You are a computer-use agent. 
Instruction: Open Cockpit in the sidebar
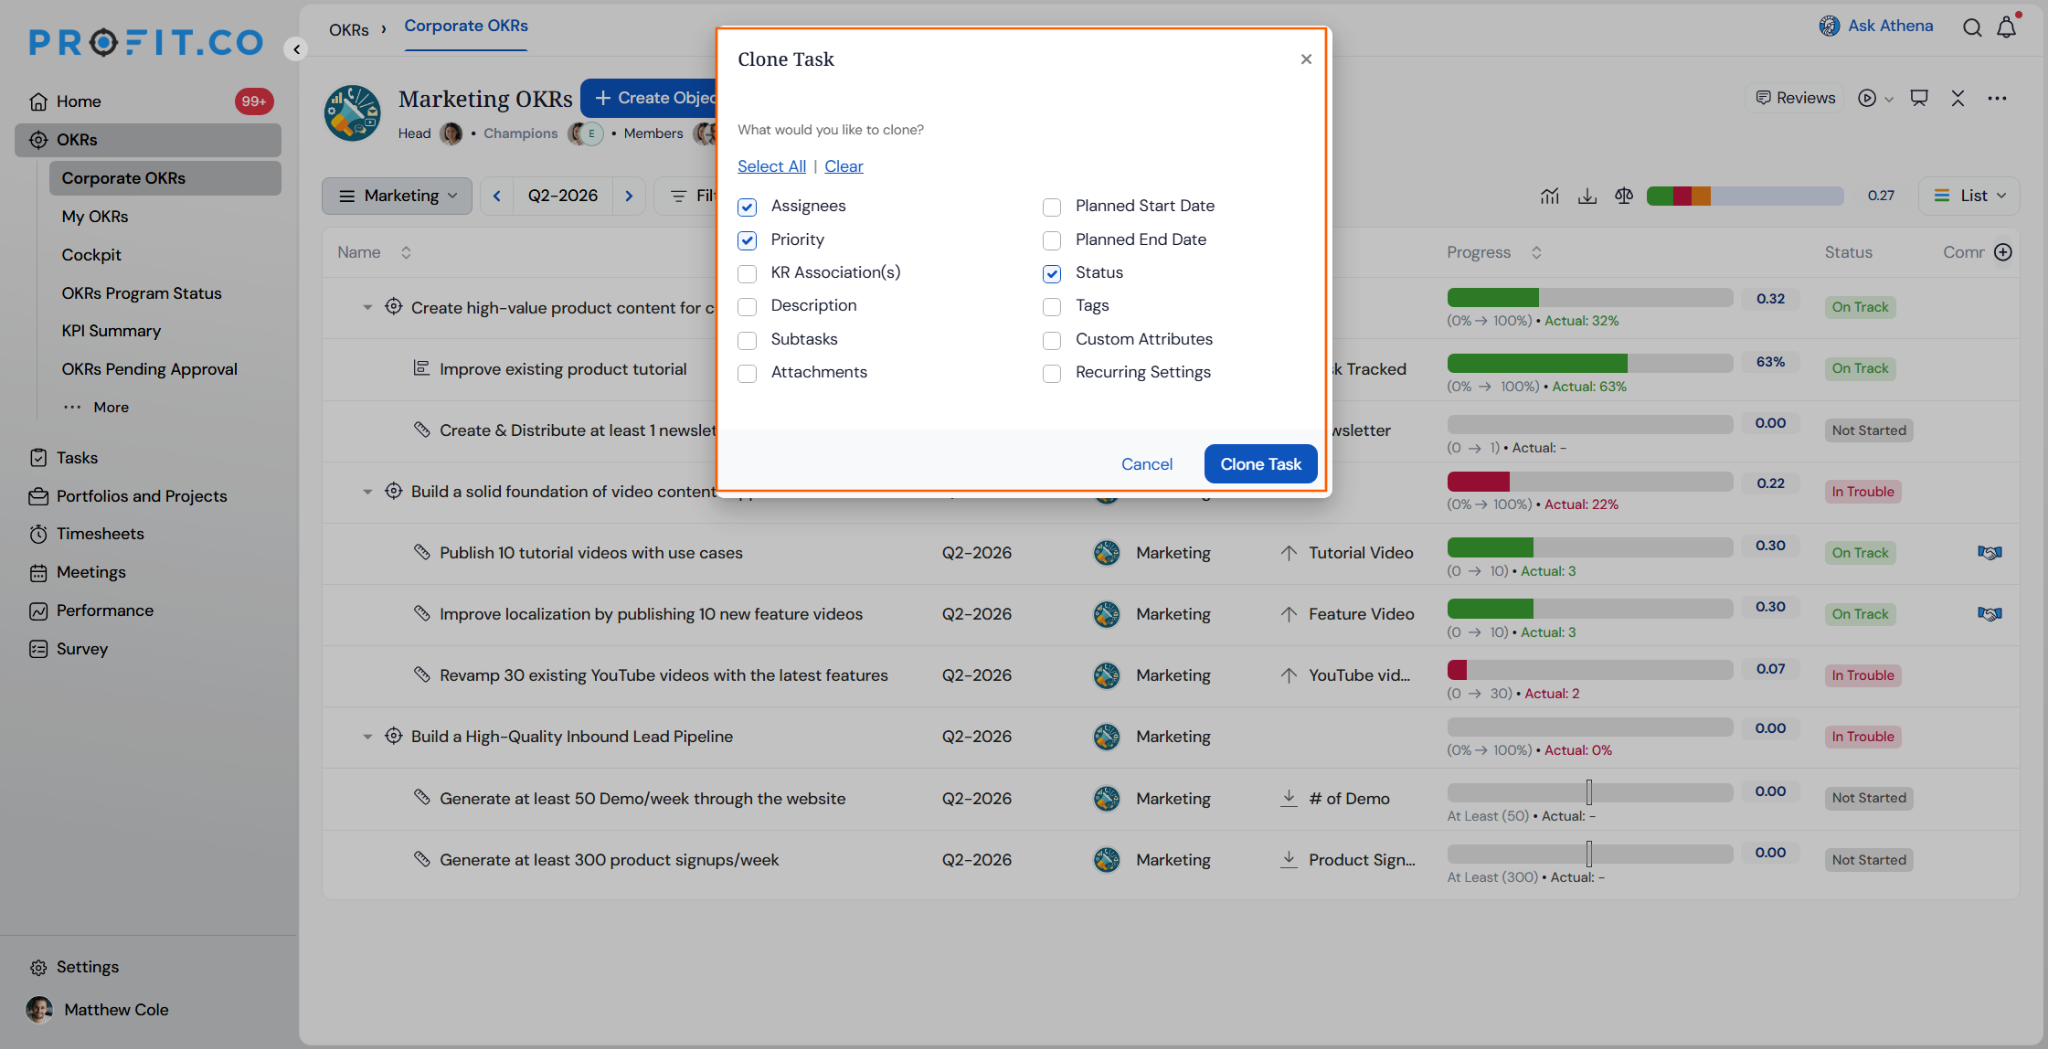(91, 255)
